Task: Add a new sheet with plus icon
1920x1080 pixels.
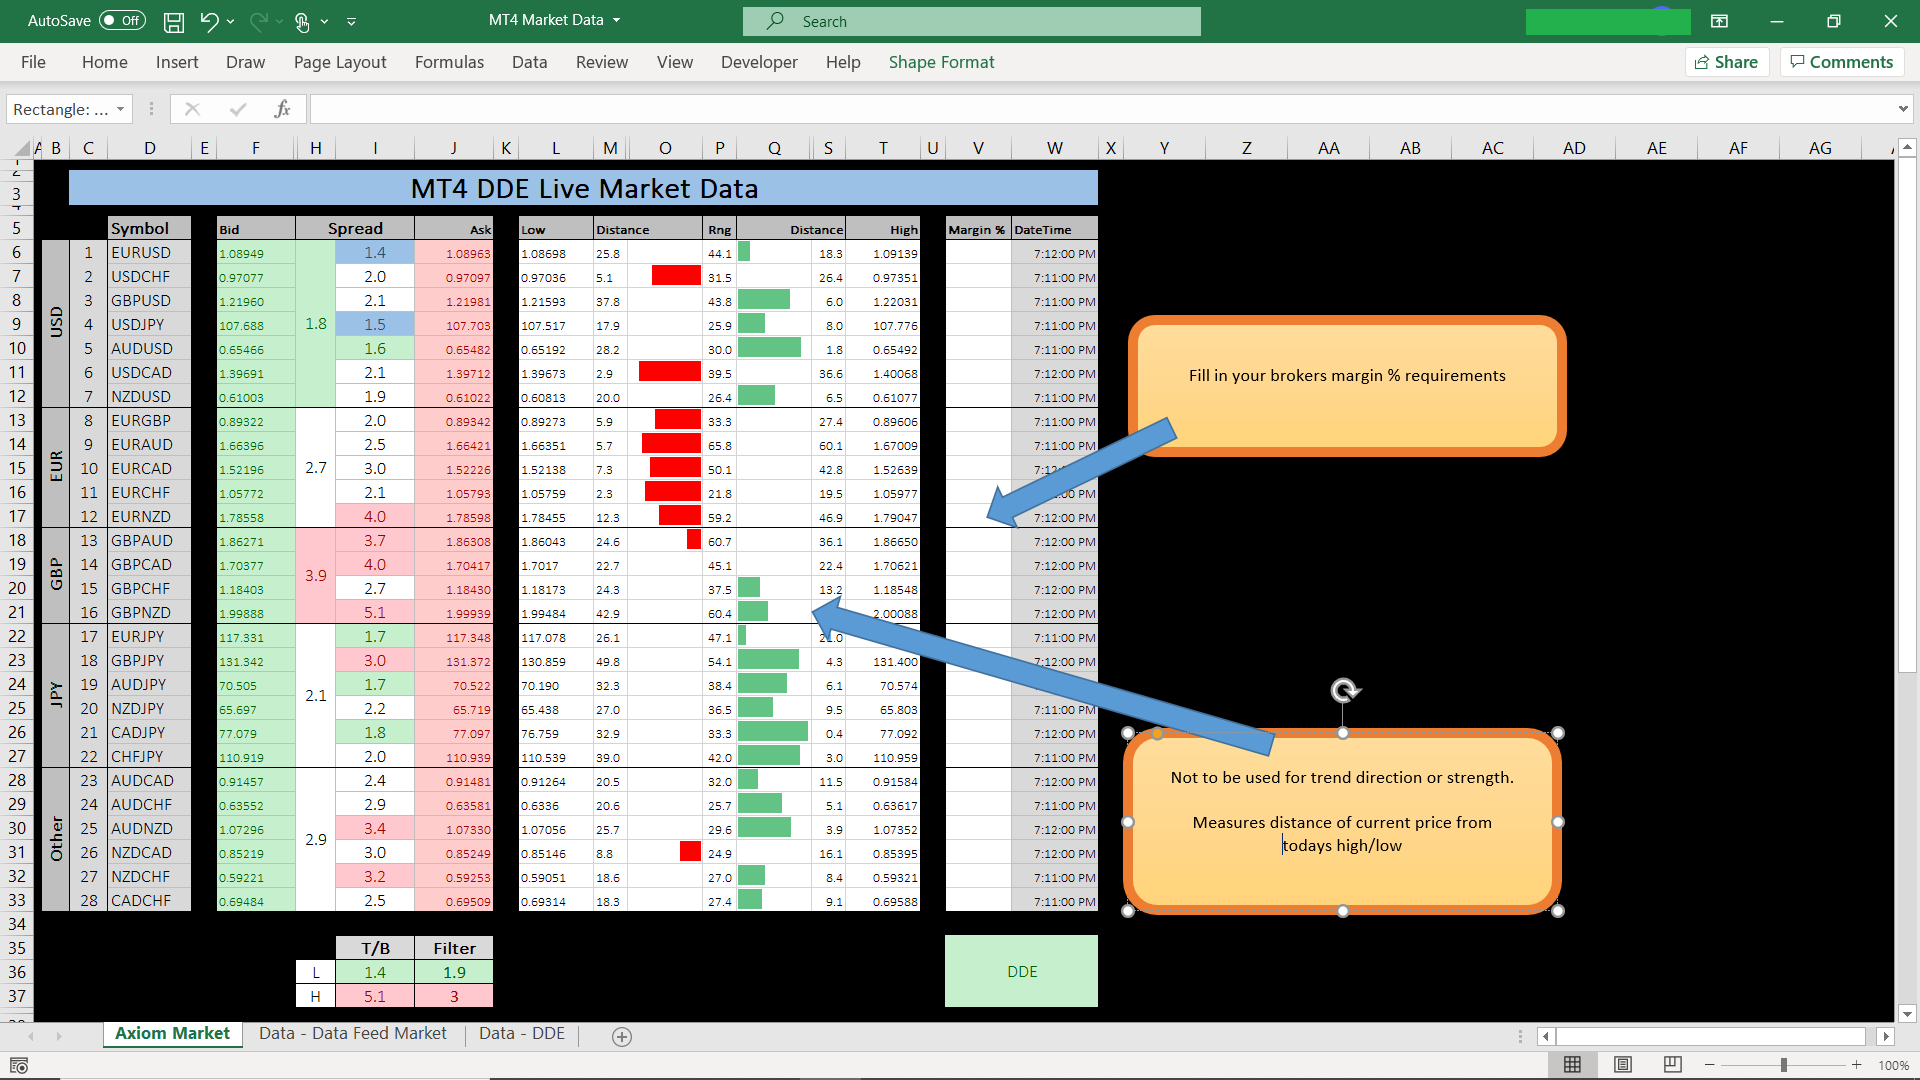Action: 622,1037
